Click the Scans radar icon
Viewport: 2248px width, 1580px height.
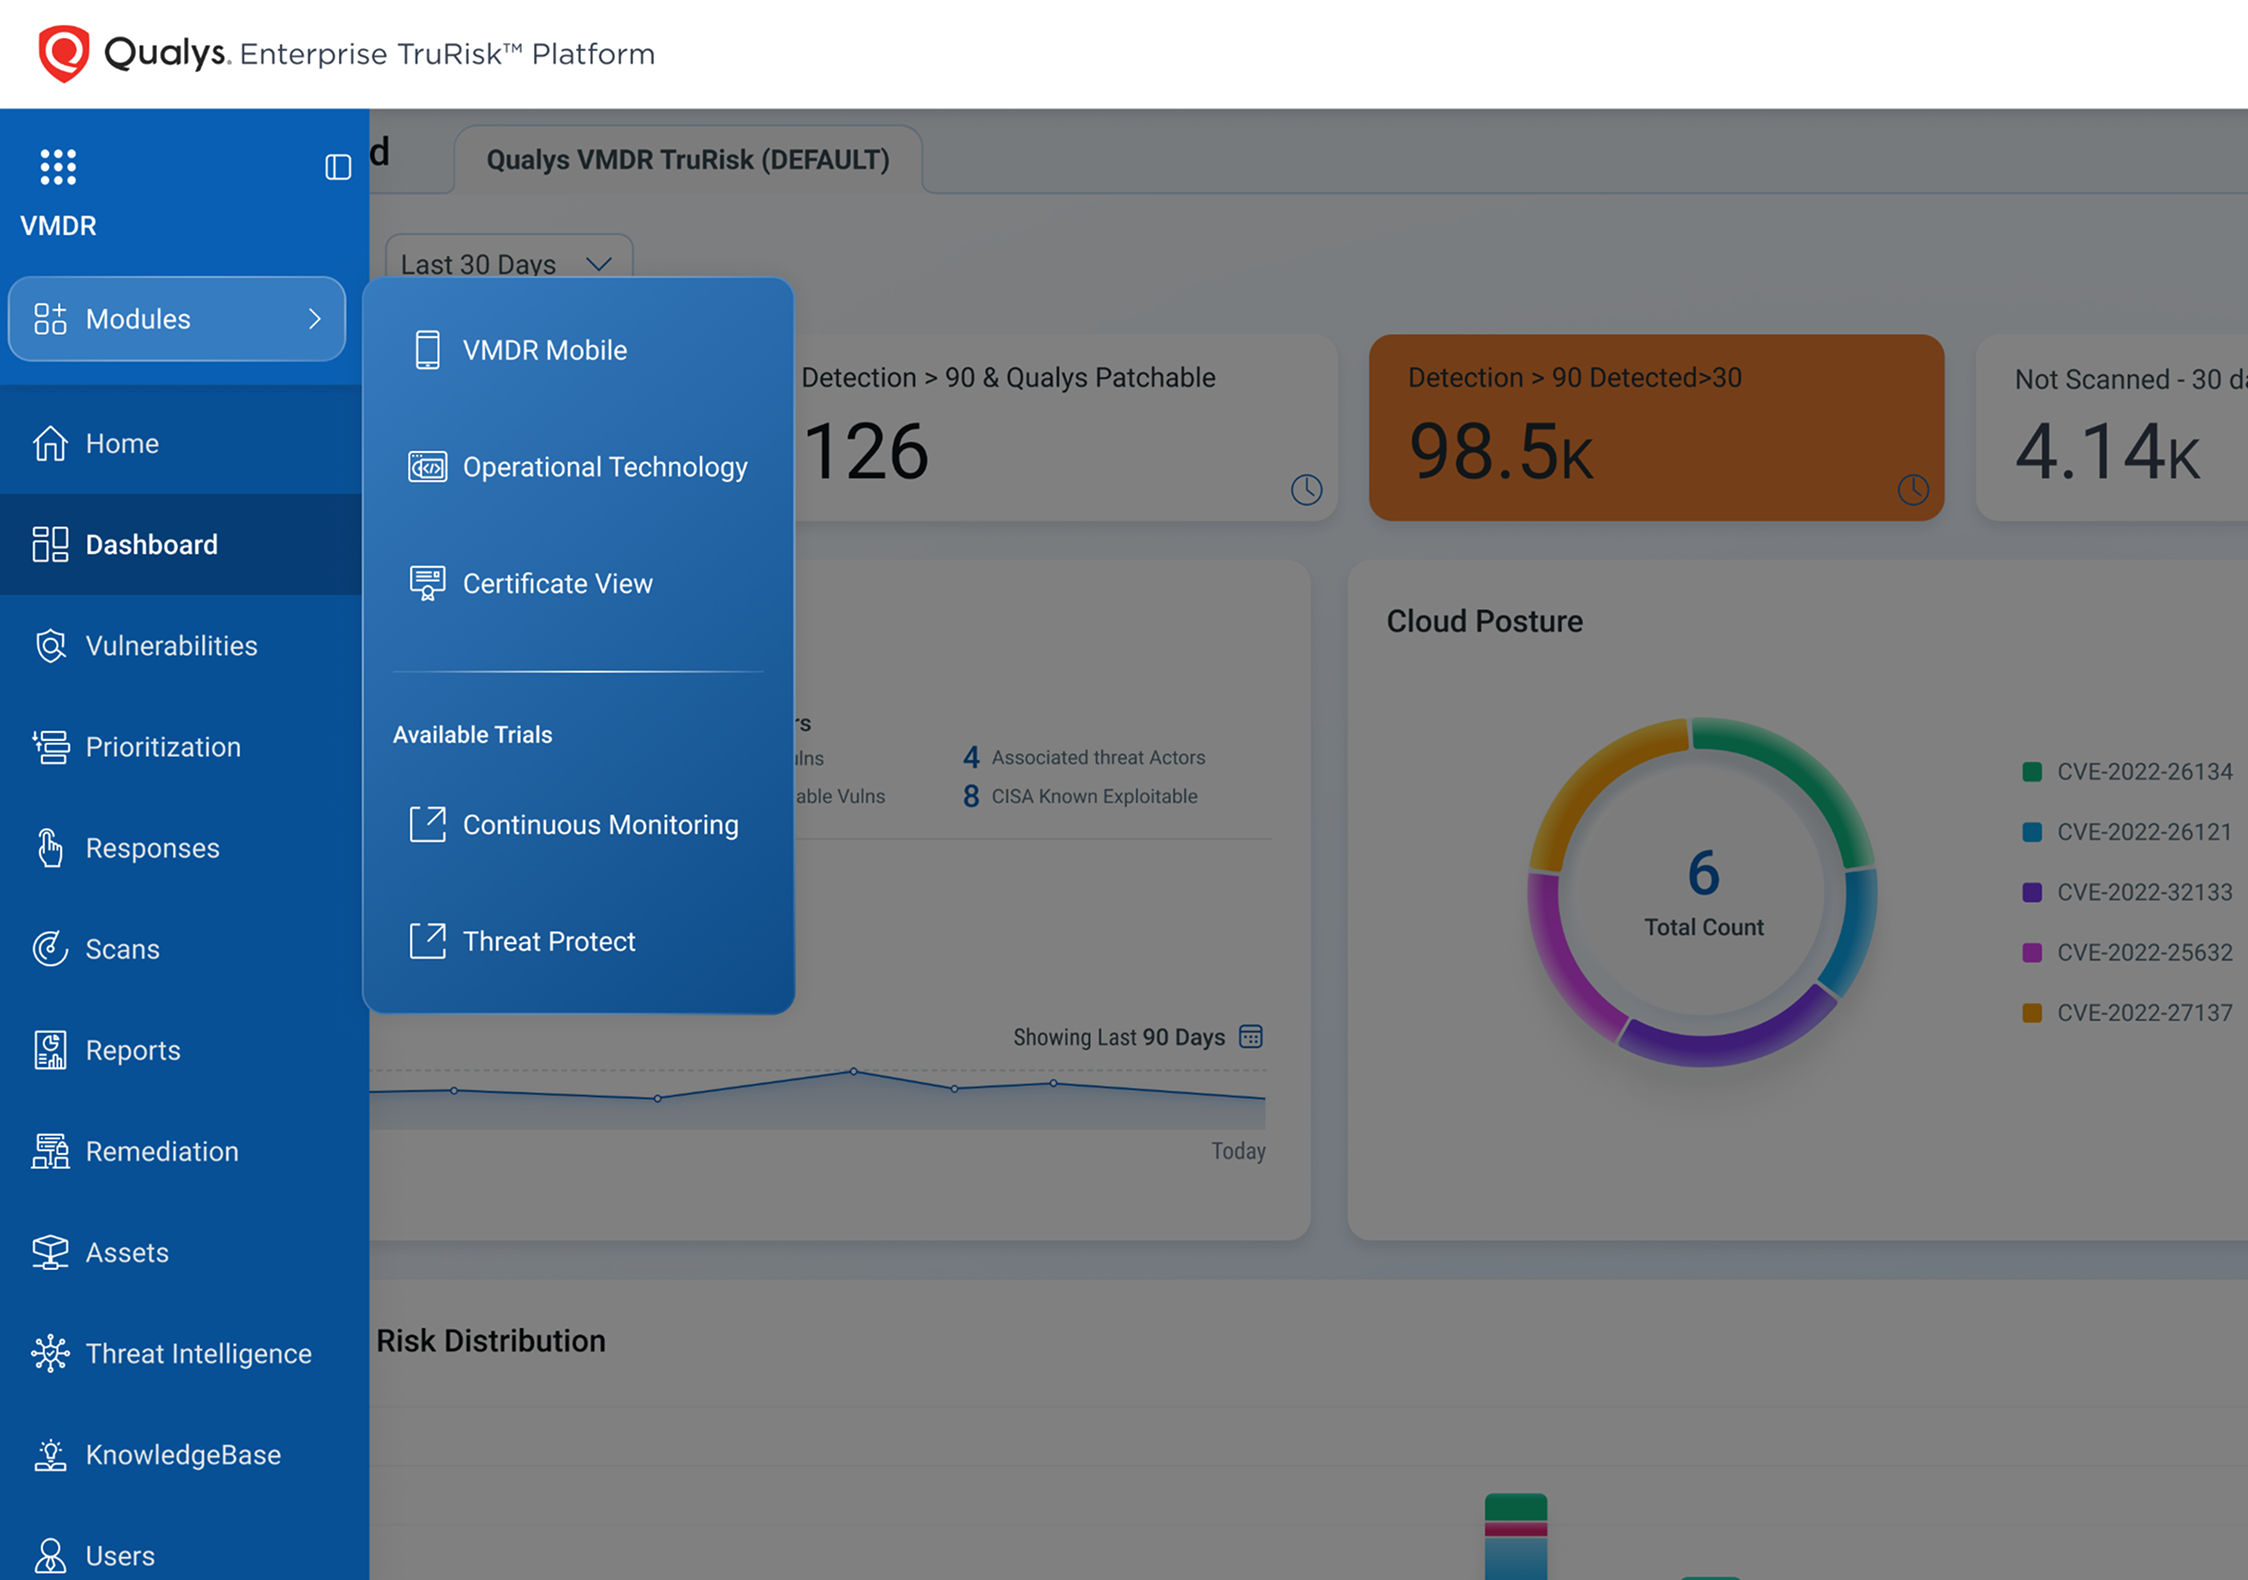click(50, 949)
